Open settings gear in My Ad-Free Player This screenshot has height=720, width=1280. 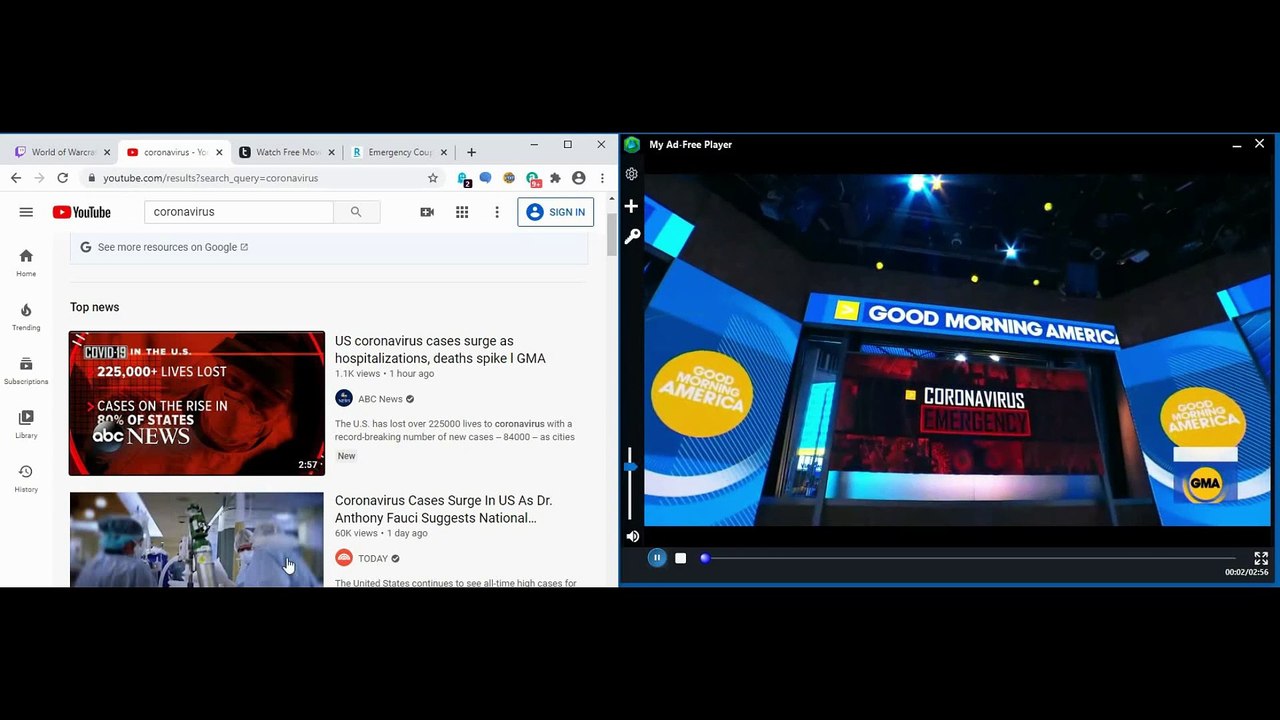pos(631,174)
